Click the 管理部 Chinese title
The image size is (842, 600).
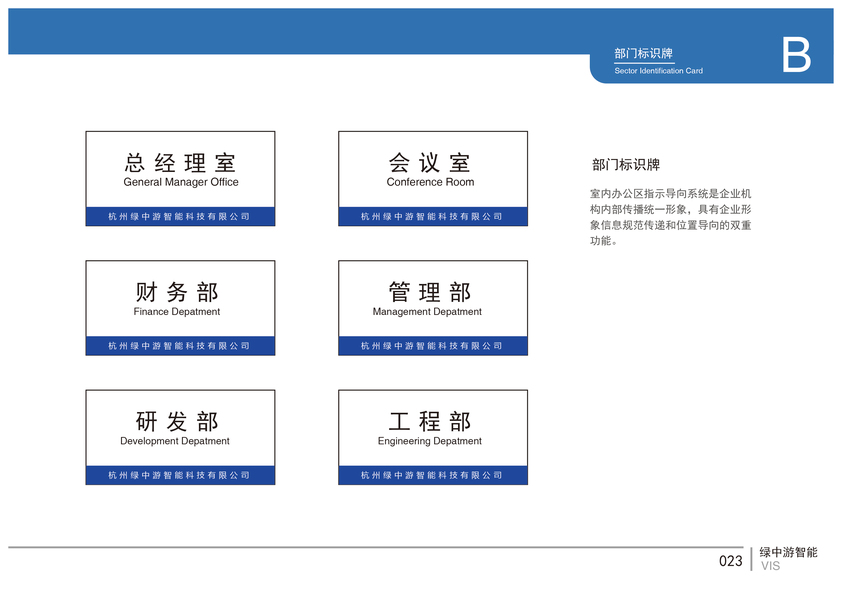pyautogui.click(x=430, y=292)
